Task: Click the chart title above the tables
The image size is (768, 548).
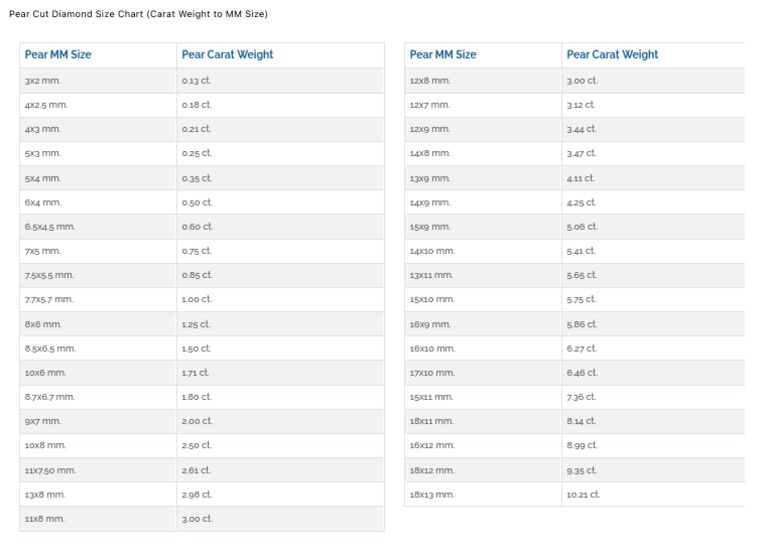Action: pyautogui.click(x=138, y=14)
